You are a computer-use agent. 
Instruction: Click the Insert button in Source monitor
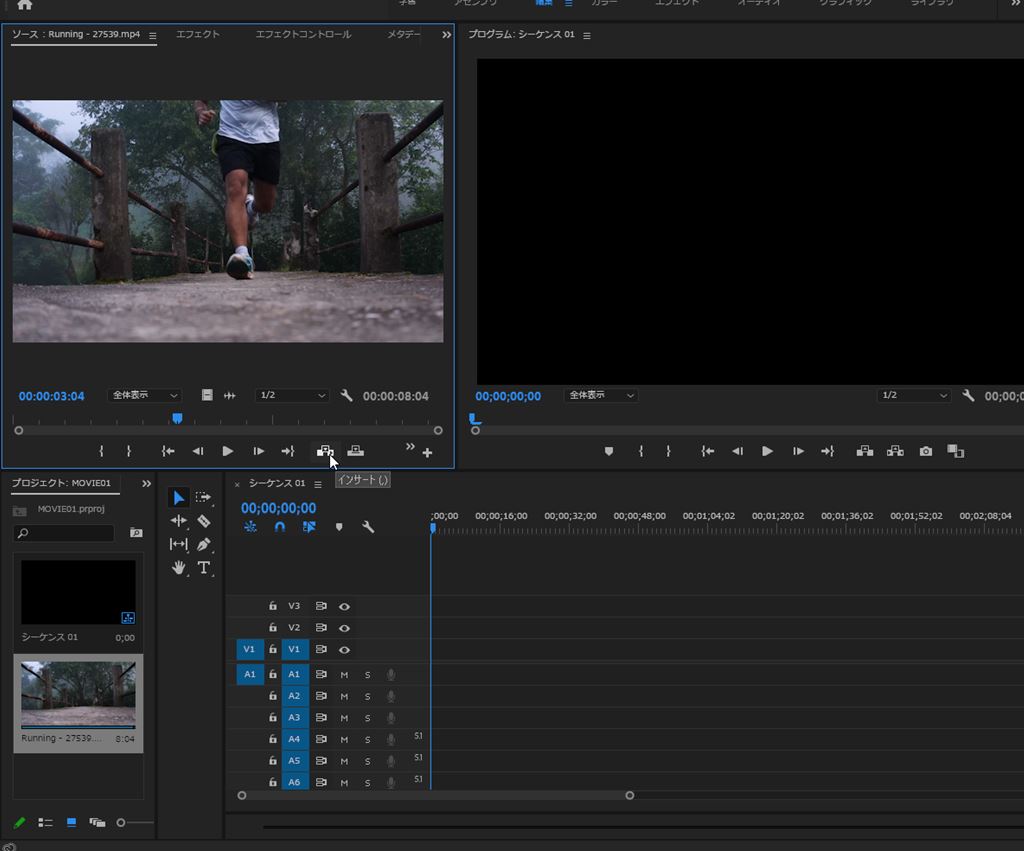(325, 452)
